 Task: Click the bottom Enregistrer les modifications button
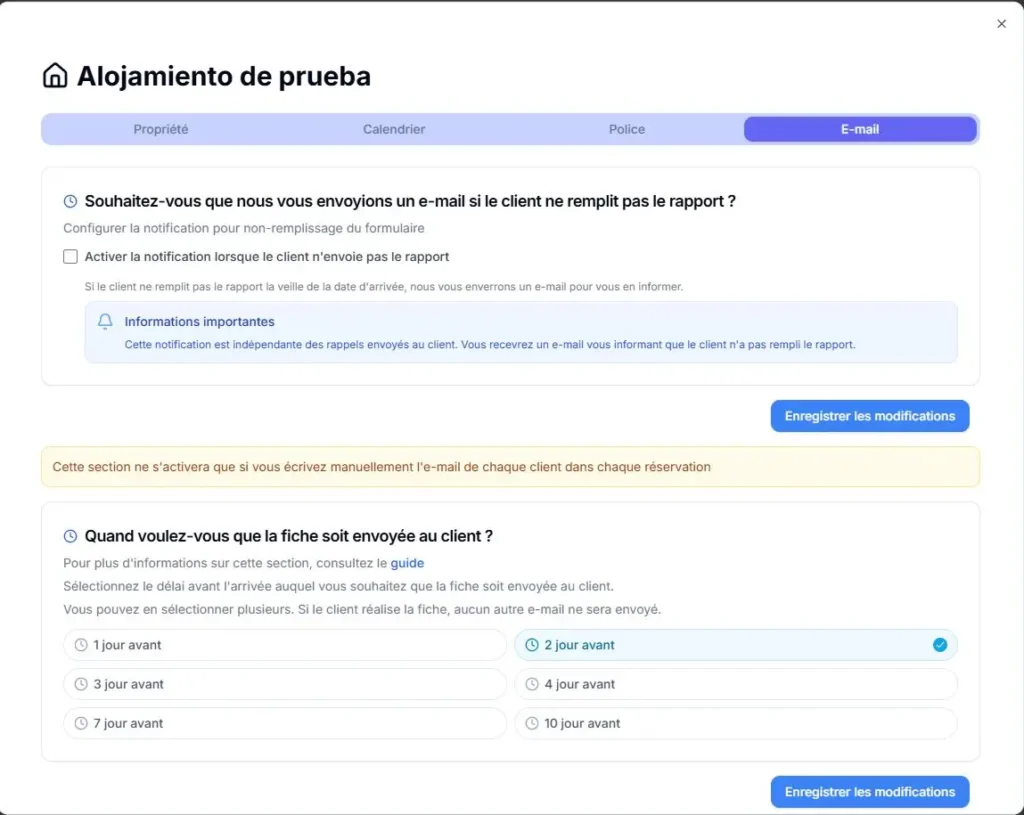pyautogui.click(x=869, y=791)
